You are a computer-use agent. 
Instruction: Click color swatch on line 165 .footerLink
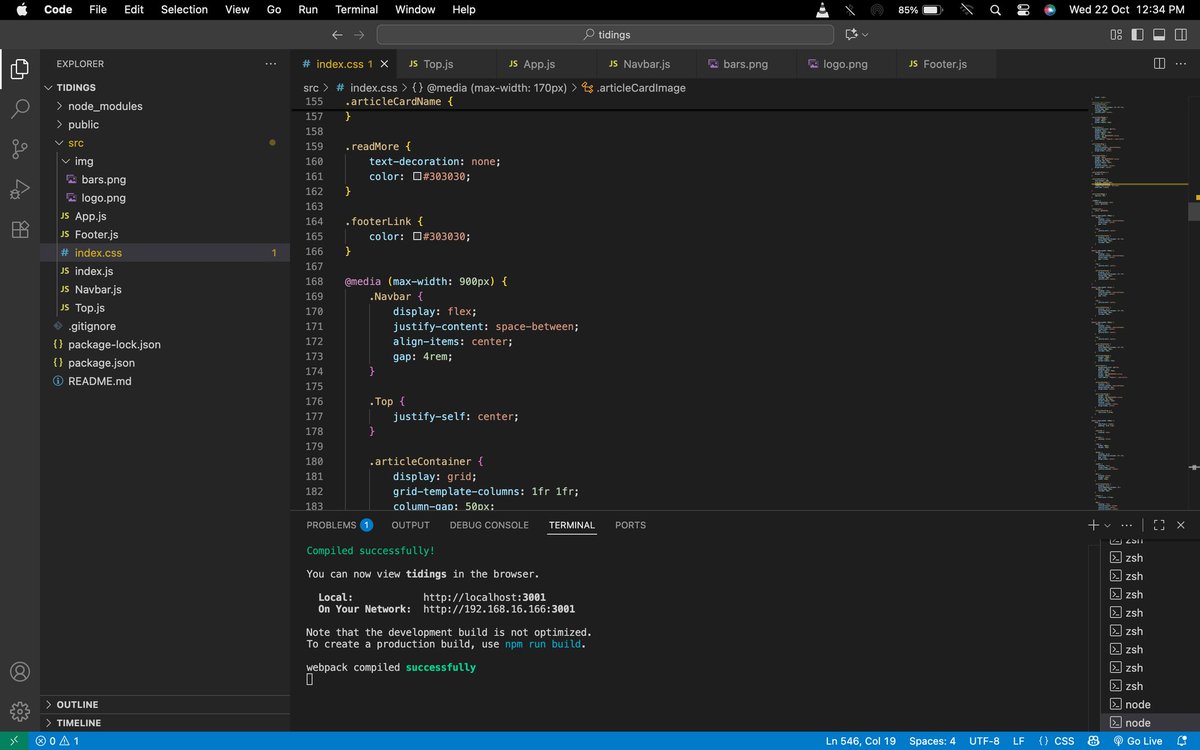tap(417, 236)
